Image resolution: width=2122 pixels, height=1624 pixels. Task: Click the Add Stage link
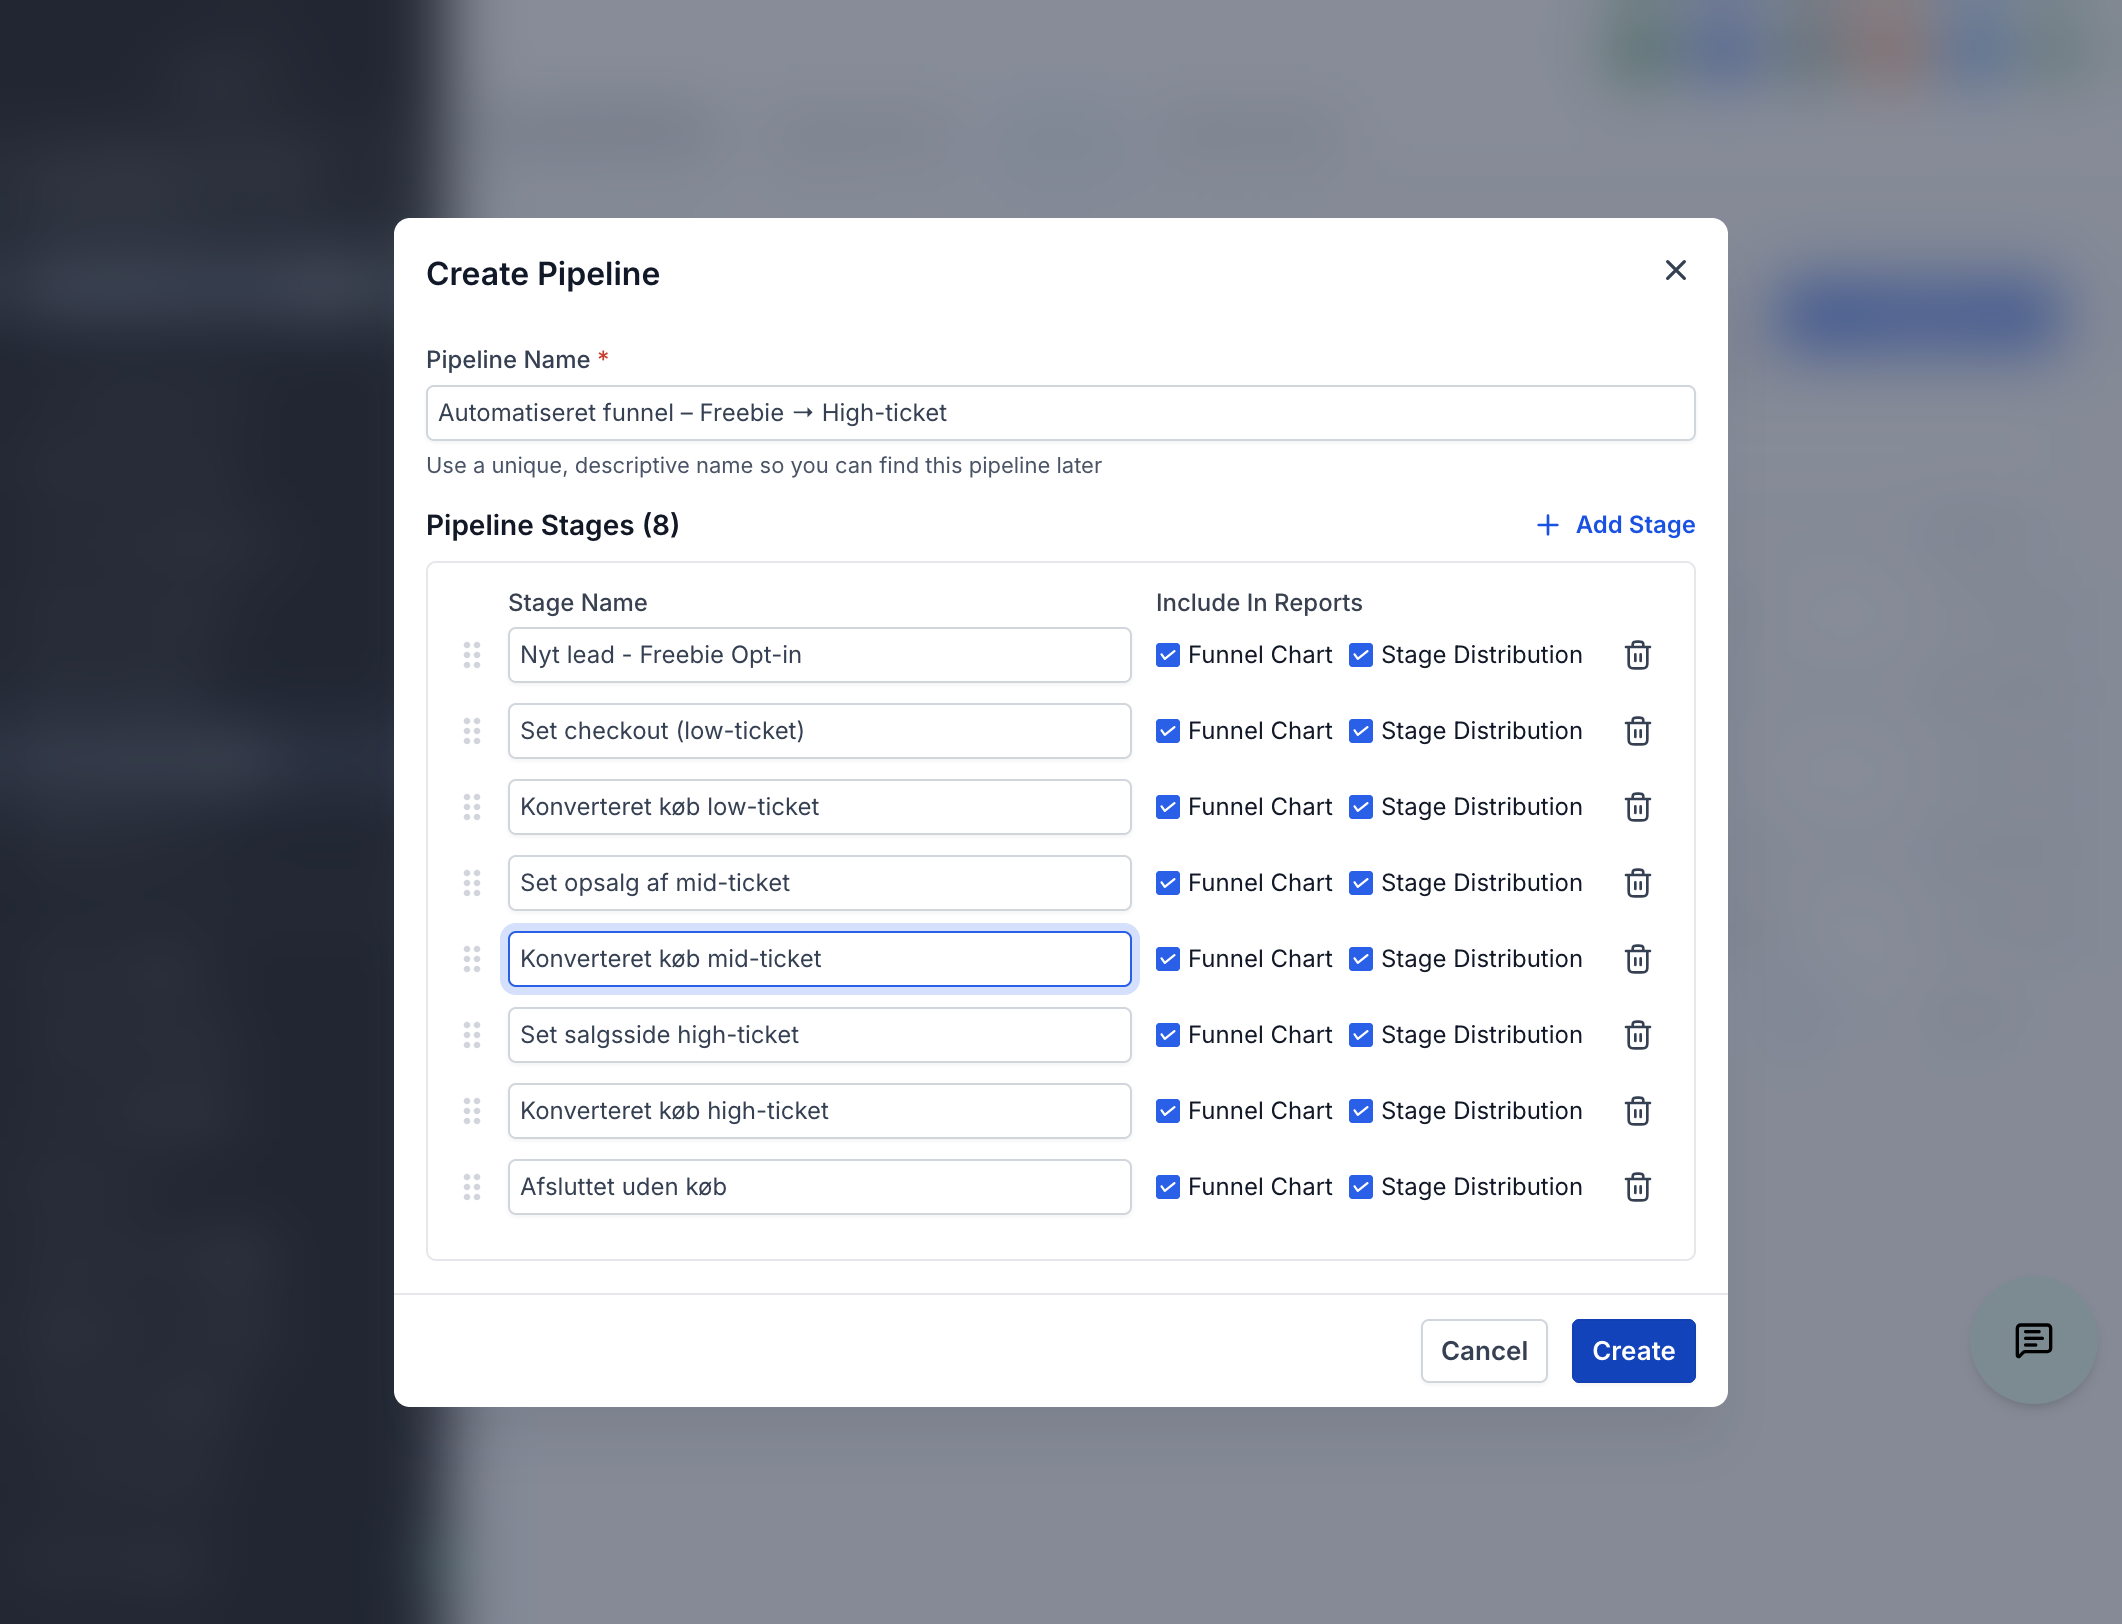point(1615,525)
